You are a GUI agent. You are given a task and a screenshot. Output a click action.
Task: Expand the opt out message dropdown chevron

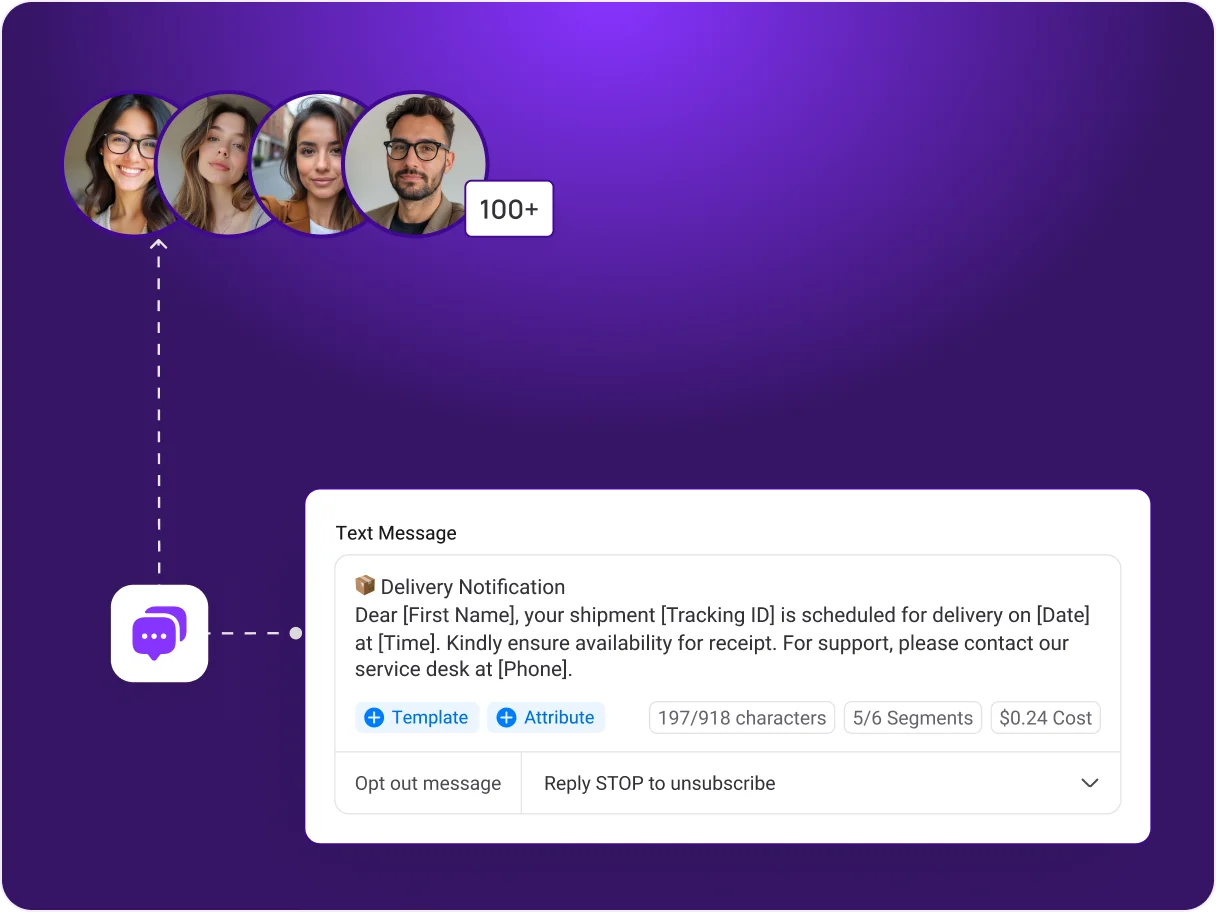[x=1090, y=783]
